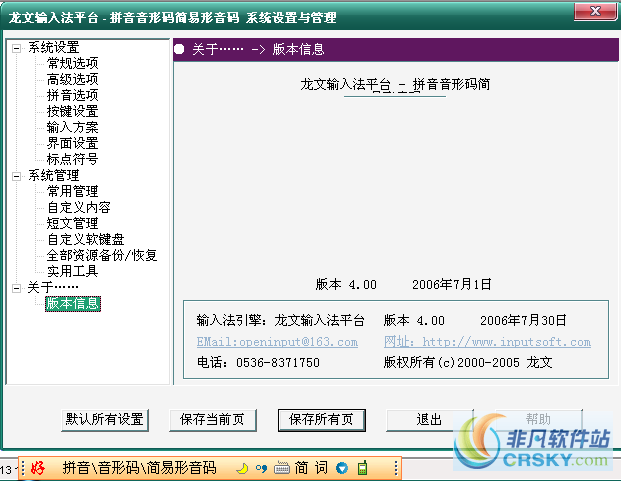Click the engine date 2006年7月30日

(523, 320)
